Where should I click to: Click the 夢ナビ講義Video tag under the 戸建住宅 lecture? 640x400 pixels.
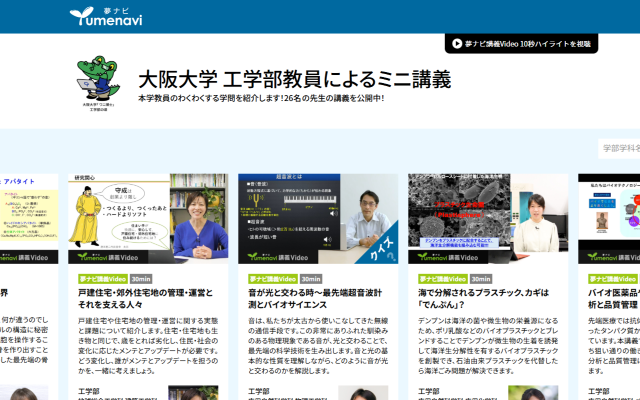pyautogui.click(x=103, y=279)
